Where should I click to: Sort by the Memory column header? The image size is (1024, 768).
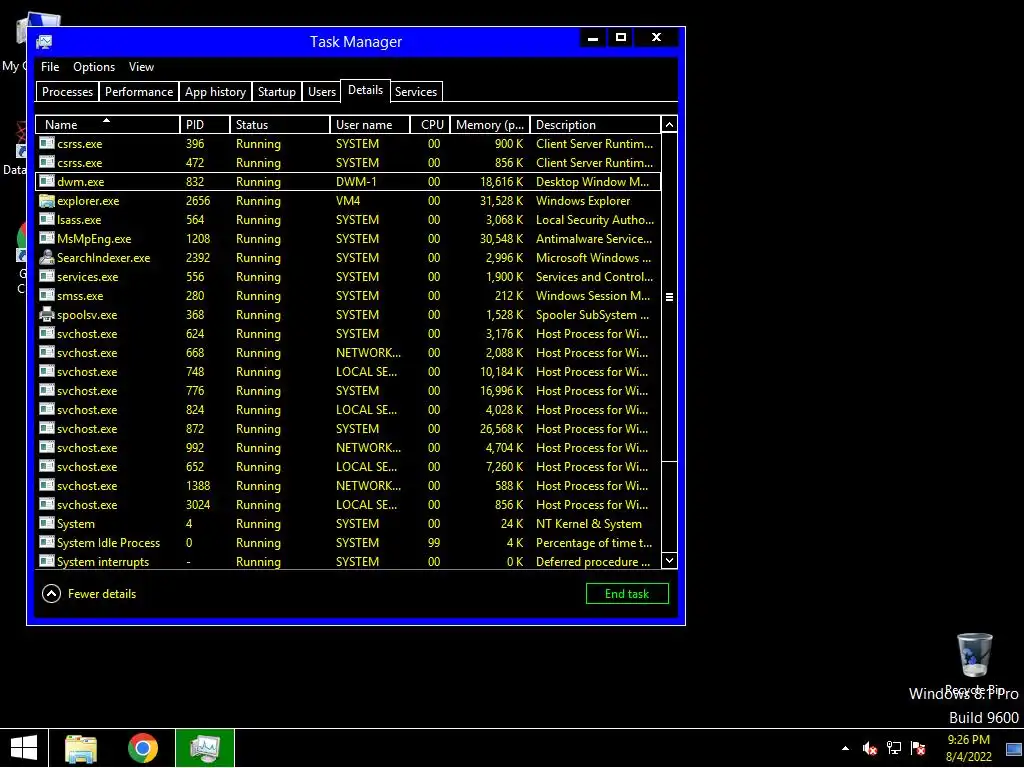point(490,124)
